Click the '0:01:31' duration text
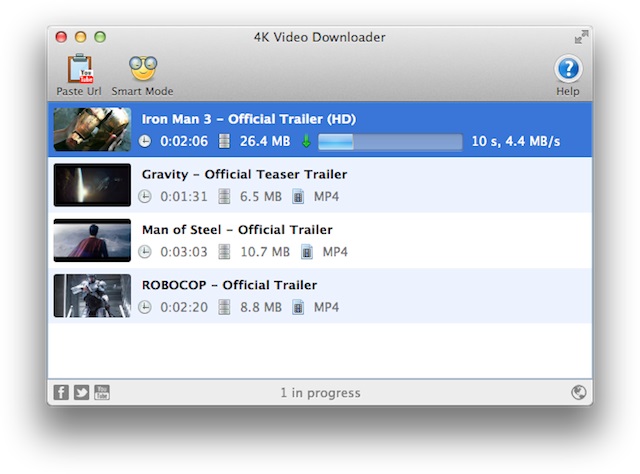The height and width of the screenshot is (474, 640). coord(184,196)
